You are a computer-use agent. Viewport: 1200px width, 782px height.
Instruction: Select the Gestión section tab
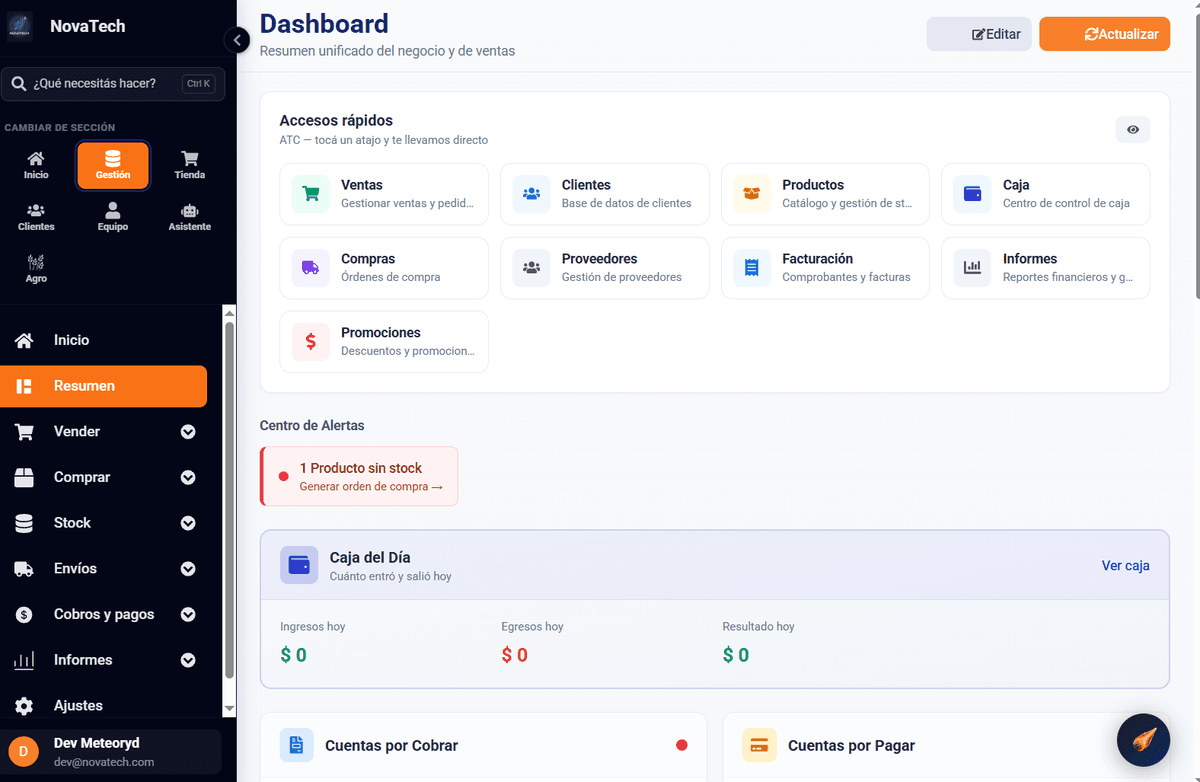click(113, 165)
